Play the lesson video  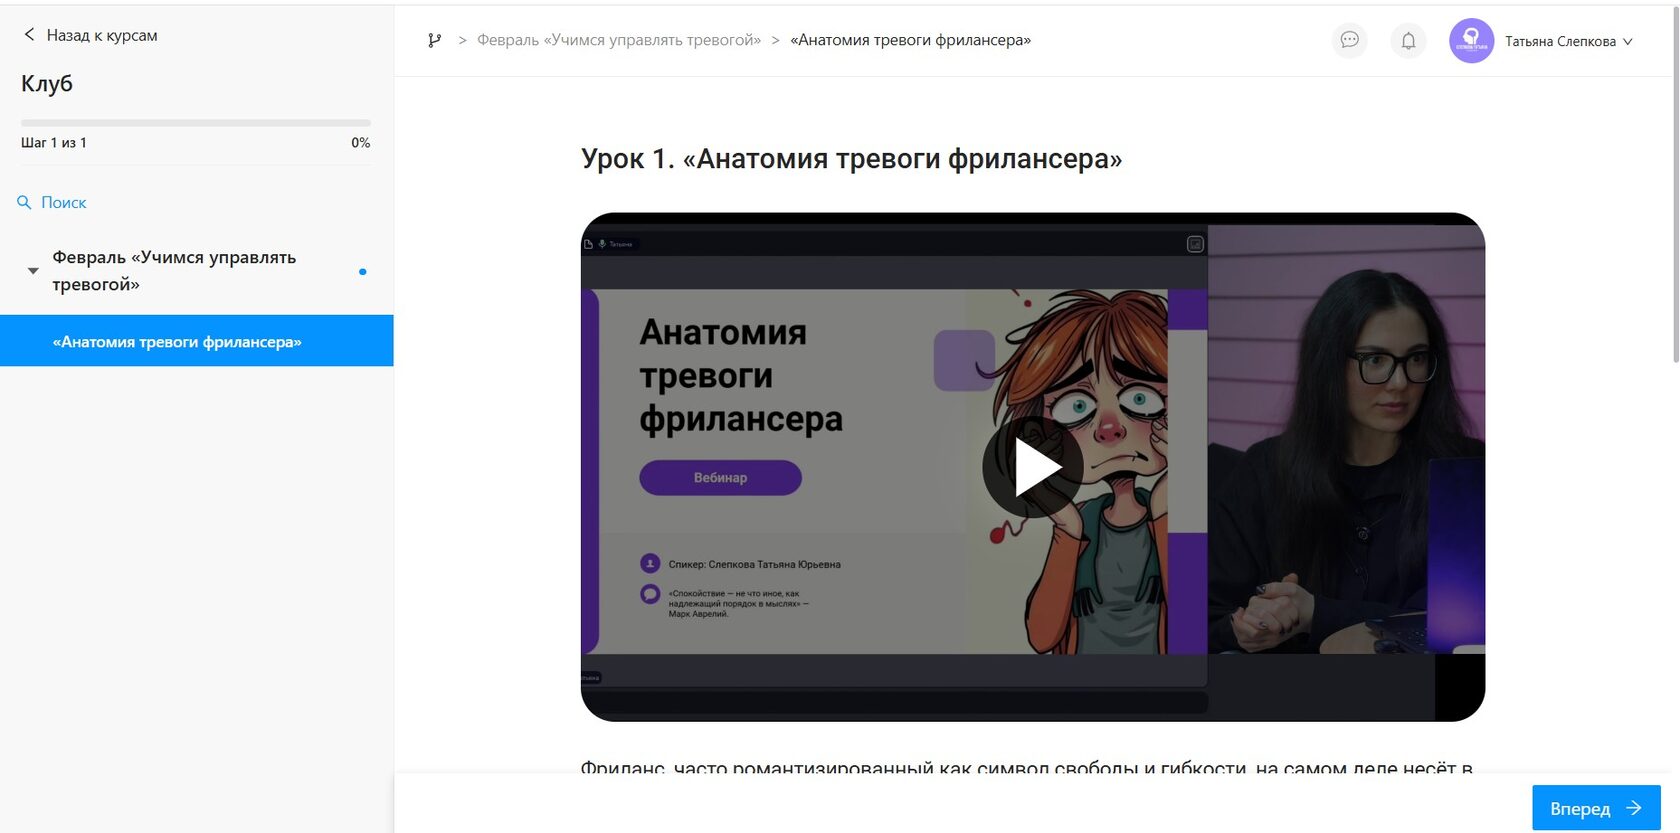[x=1033, y=467]
